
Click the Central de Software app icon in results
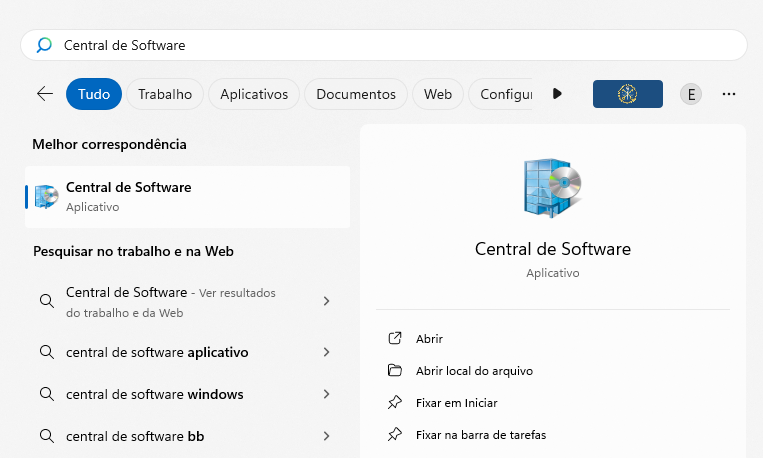coord(46,197)
